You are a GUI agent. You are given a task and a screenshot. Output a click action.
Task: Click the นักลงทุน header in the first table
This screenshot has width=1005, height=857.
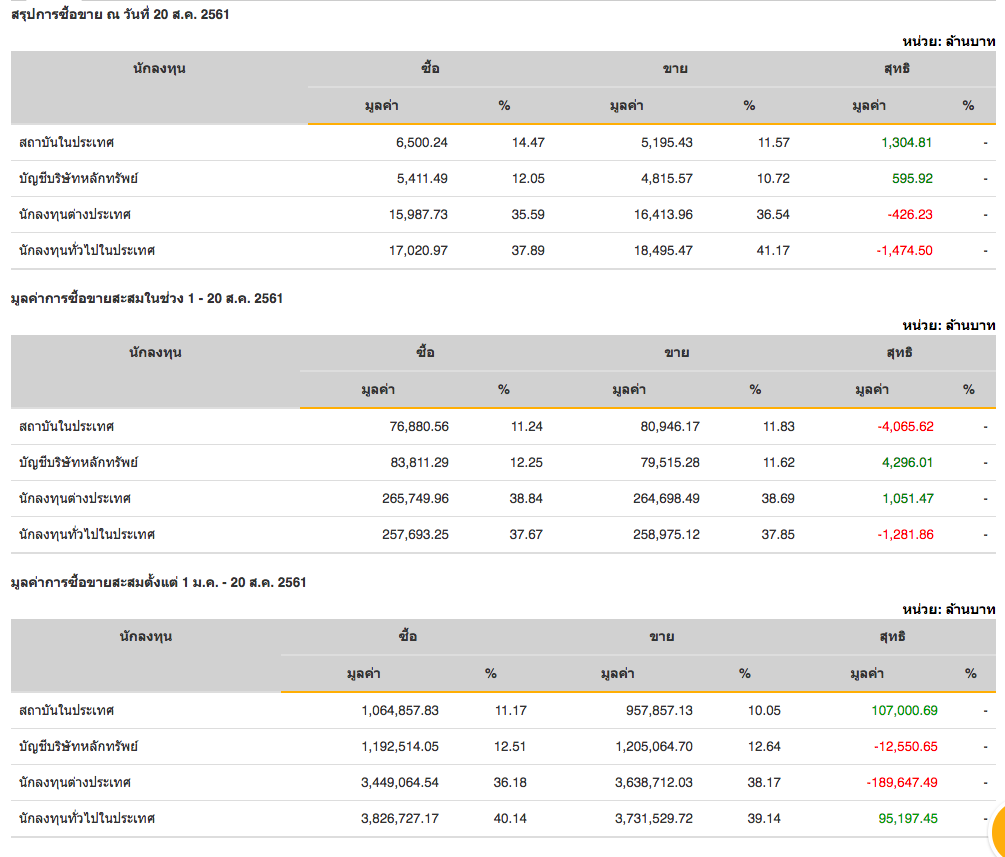159,69
